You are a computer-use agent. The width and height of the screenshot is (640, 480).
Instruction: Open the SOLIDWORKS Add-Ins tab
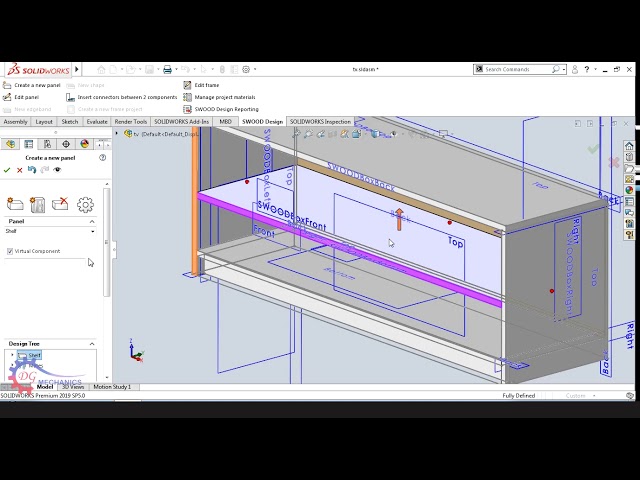tap(181, 122)
